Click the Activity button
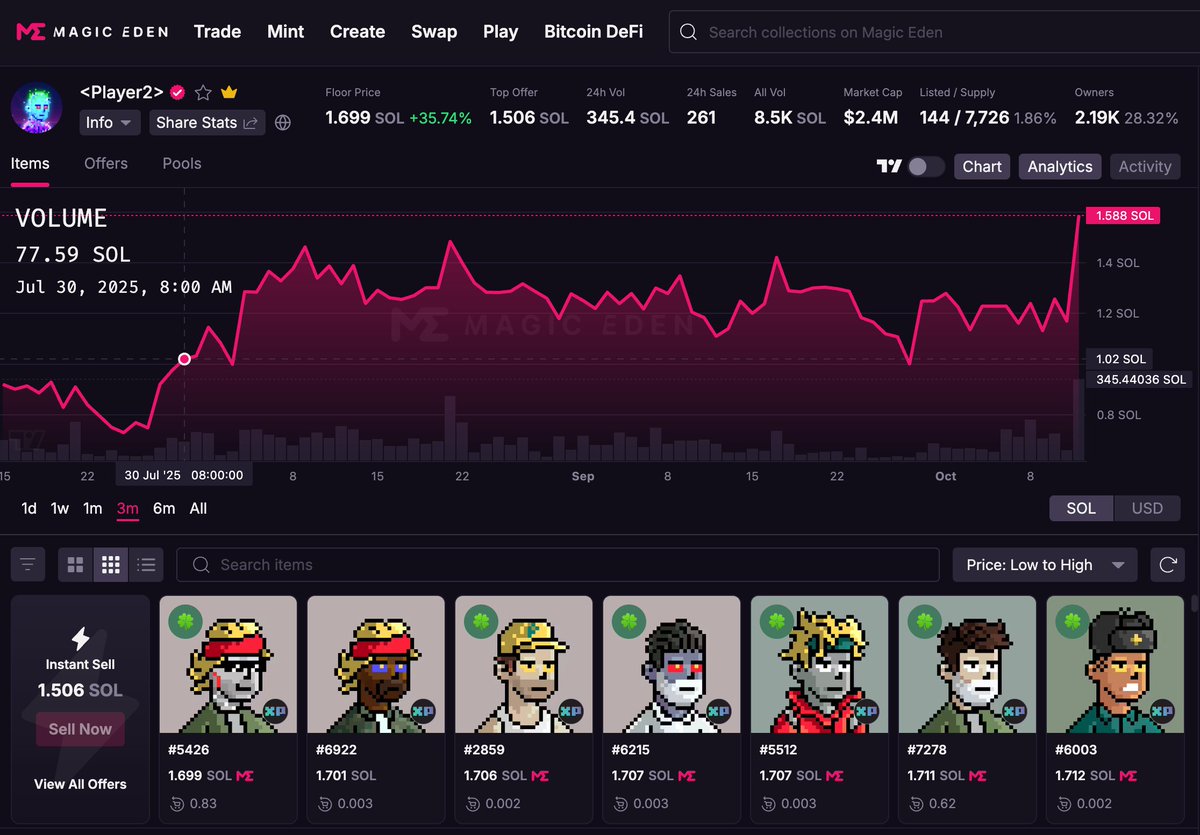Screen dimensions: 1200x835 click(1145, 166)
